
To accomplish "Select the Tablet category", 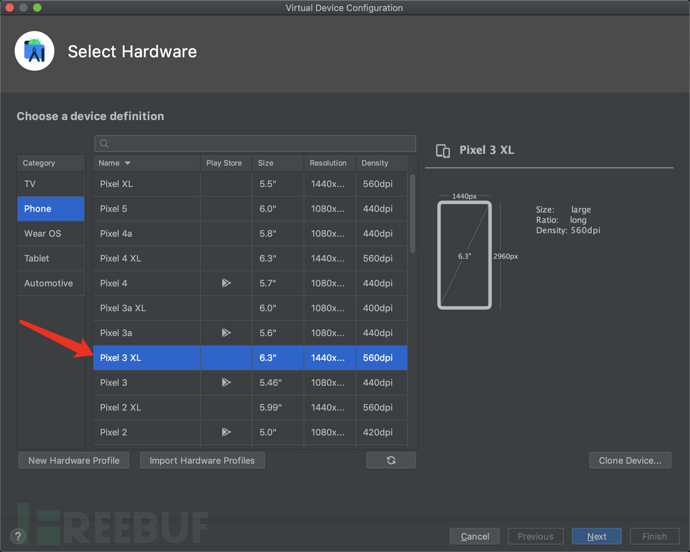I will [x=51, y=258].
